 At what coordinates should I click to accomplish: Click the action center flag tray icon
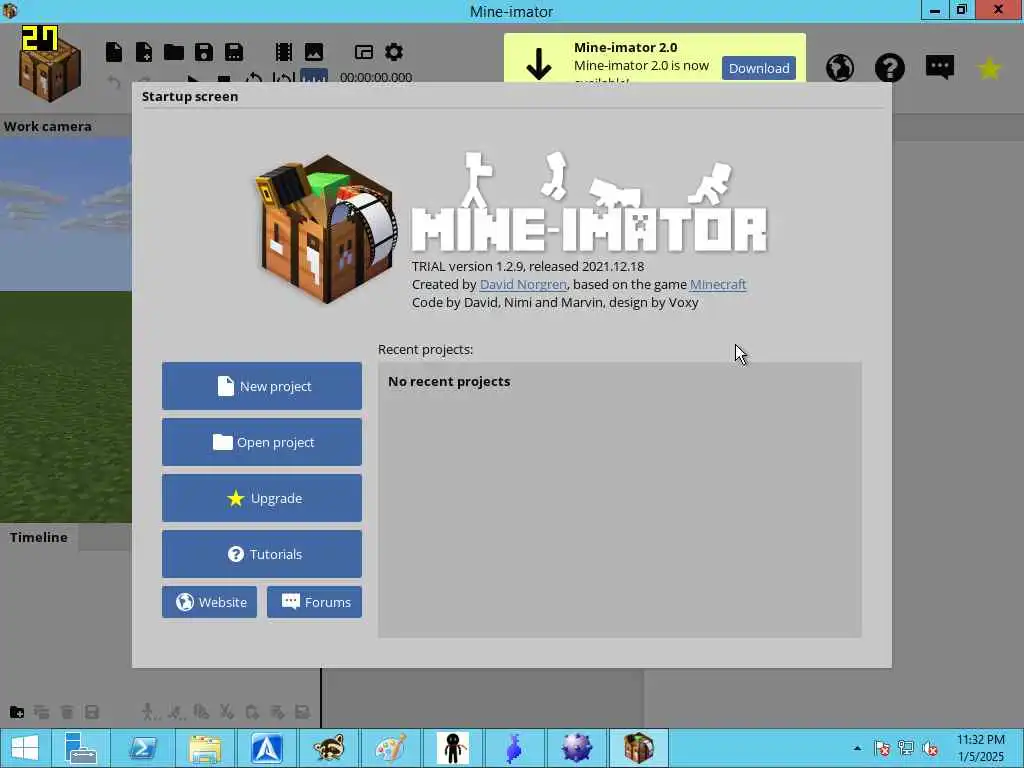(882, 748)
